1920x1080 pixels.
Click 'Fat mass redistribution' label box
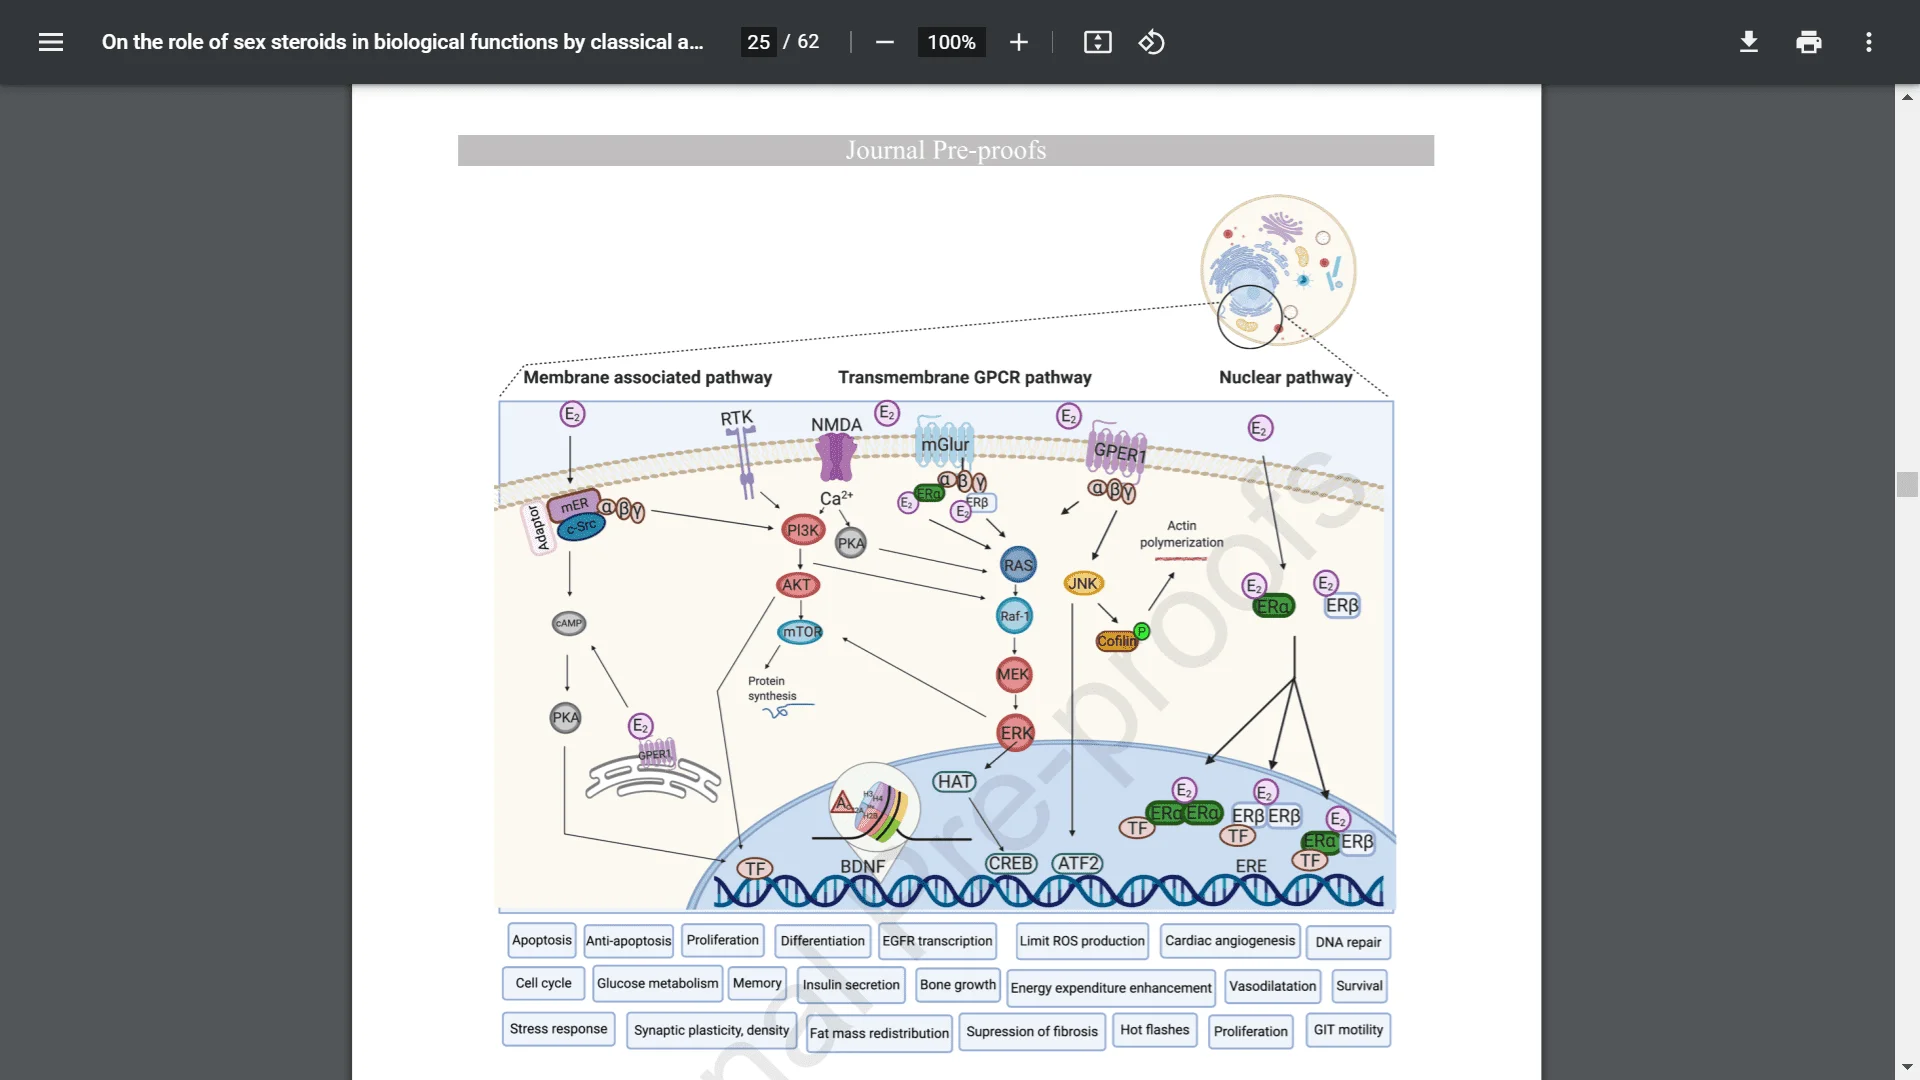point(879,1033)
